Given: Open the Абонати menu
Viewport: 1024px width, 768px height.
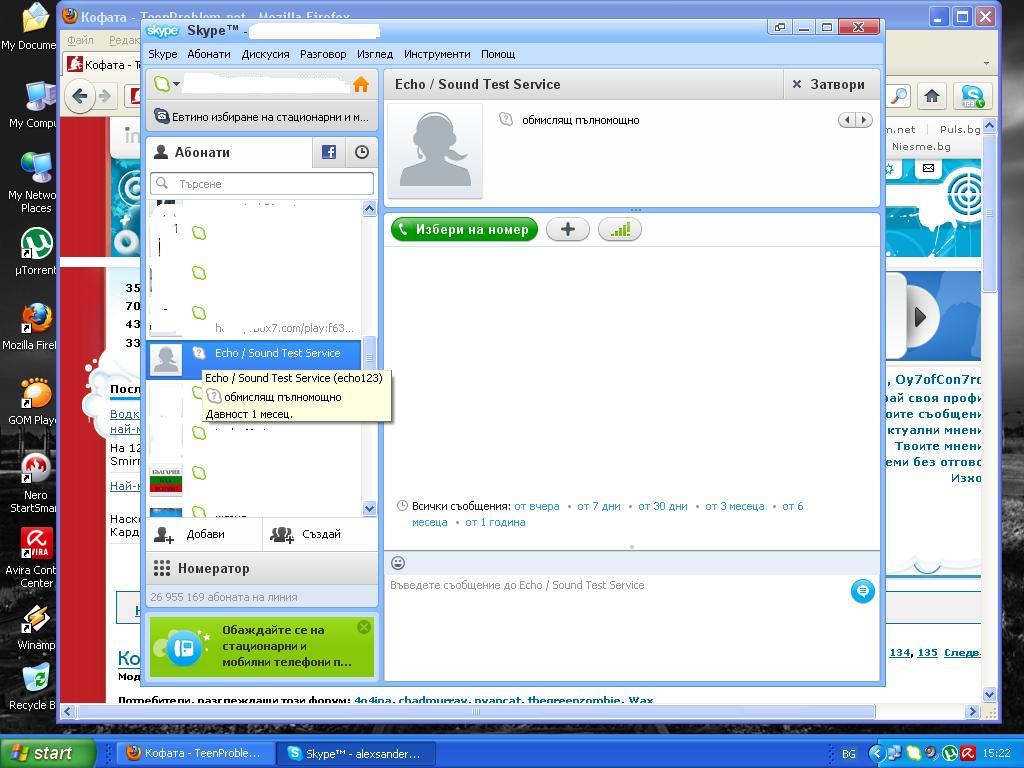Looking at the screenshot, I should 209,54.
